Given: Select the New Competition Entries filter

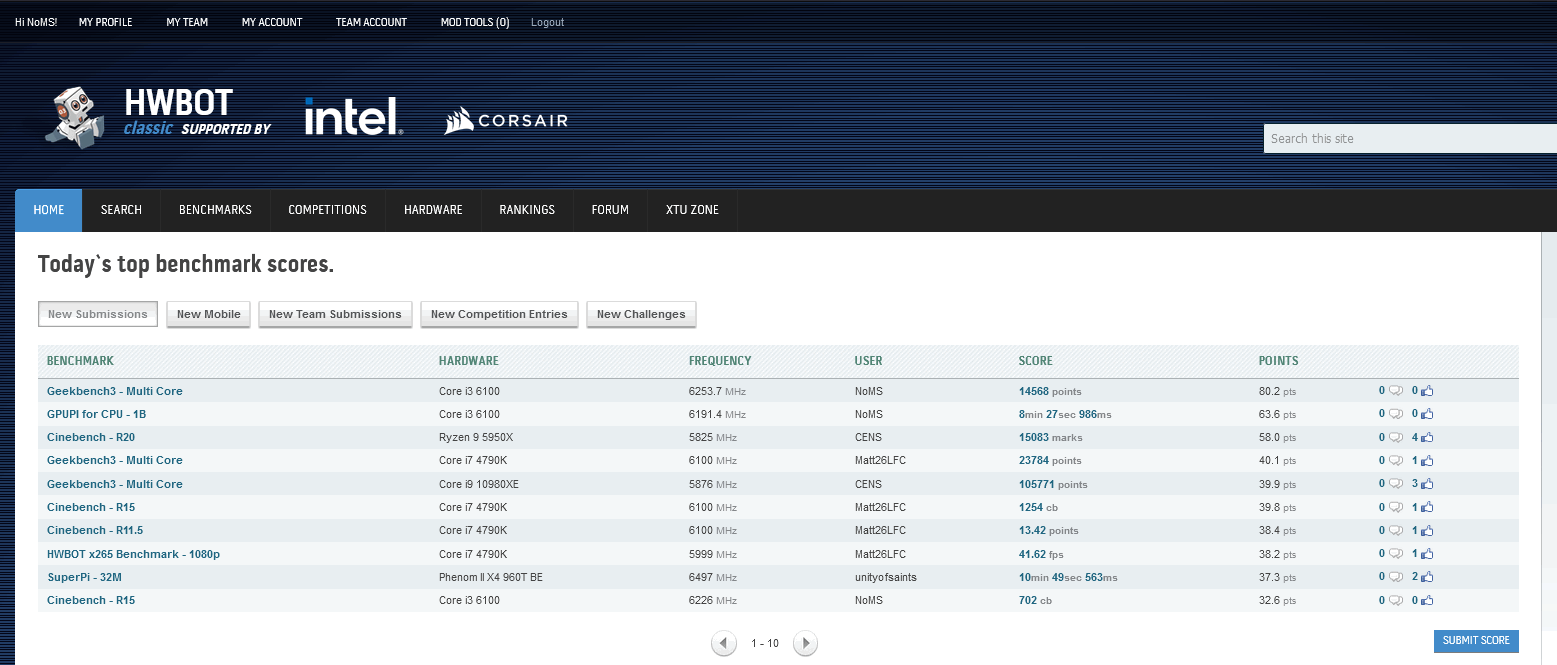Looking at the screenshot, I should [x=499, y=314].
